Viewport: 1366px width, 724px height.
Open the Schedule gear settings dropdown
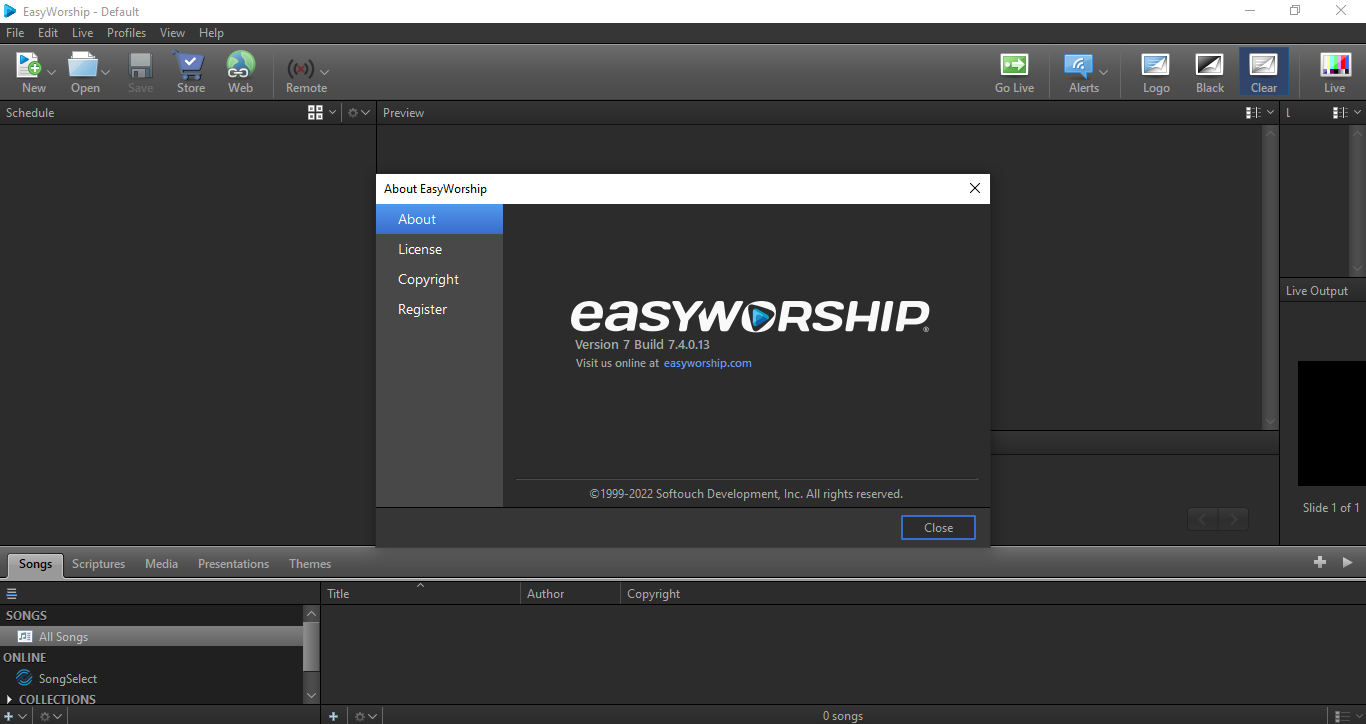coord(358,113)
